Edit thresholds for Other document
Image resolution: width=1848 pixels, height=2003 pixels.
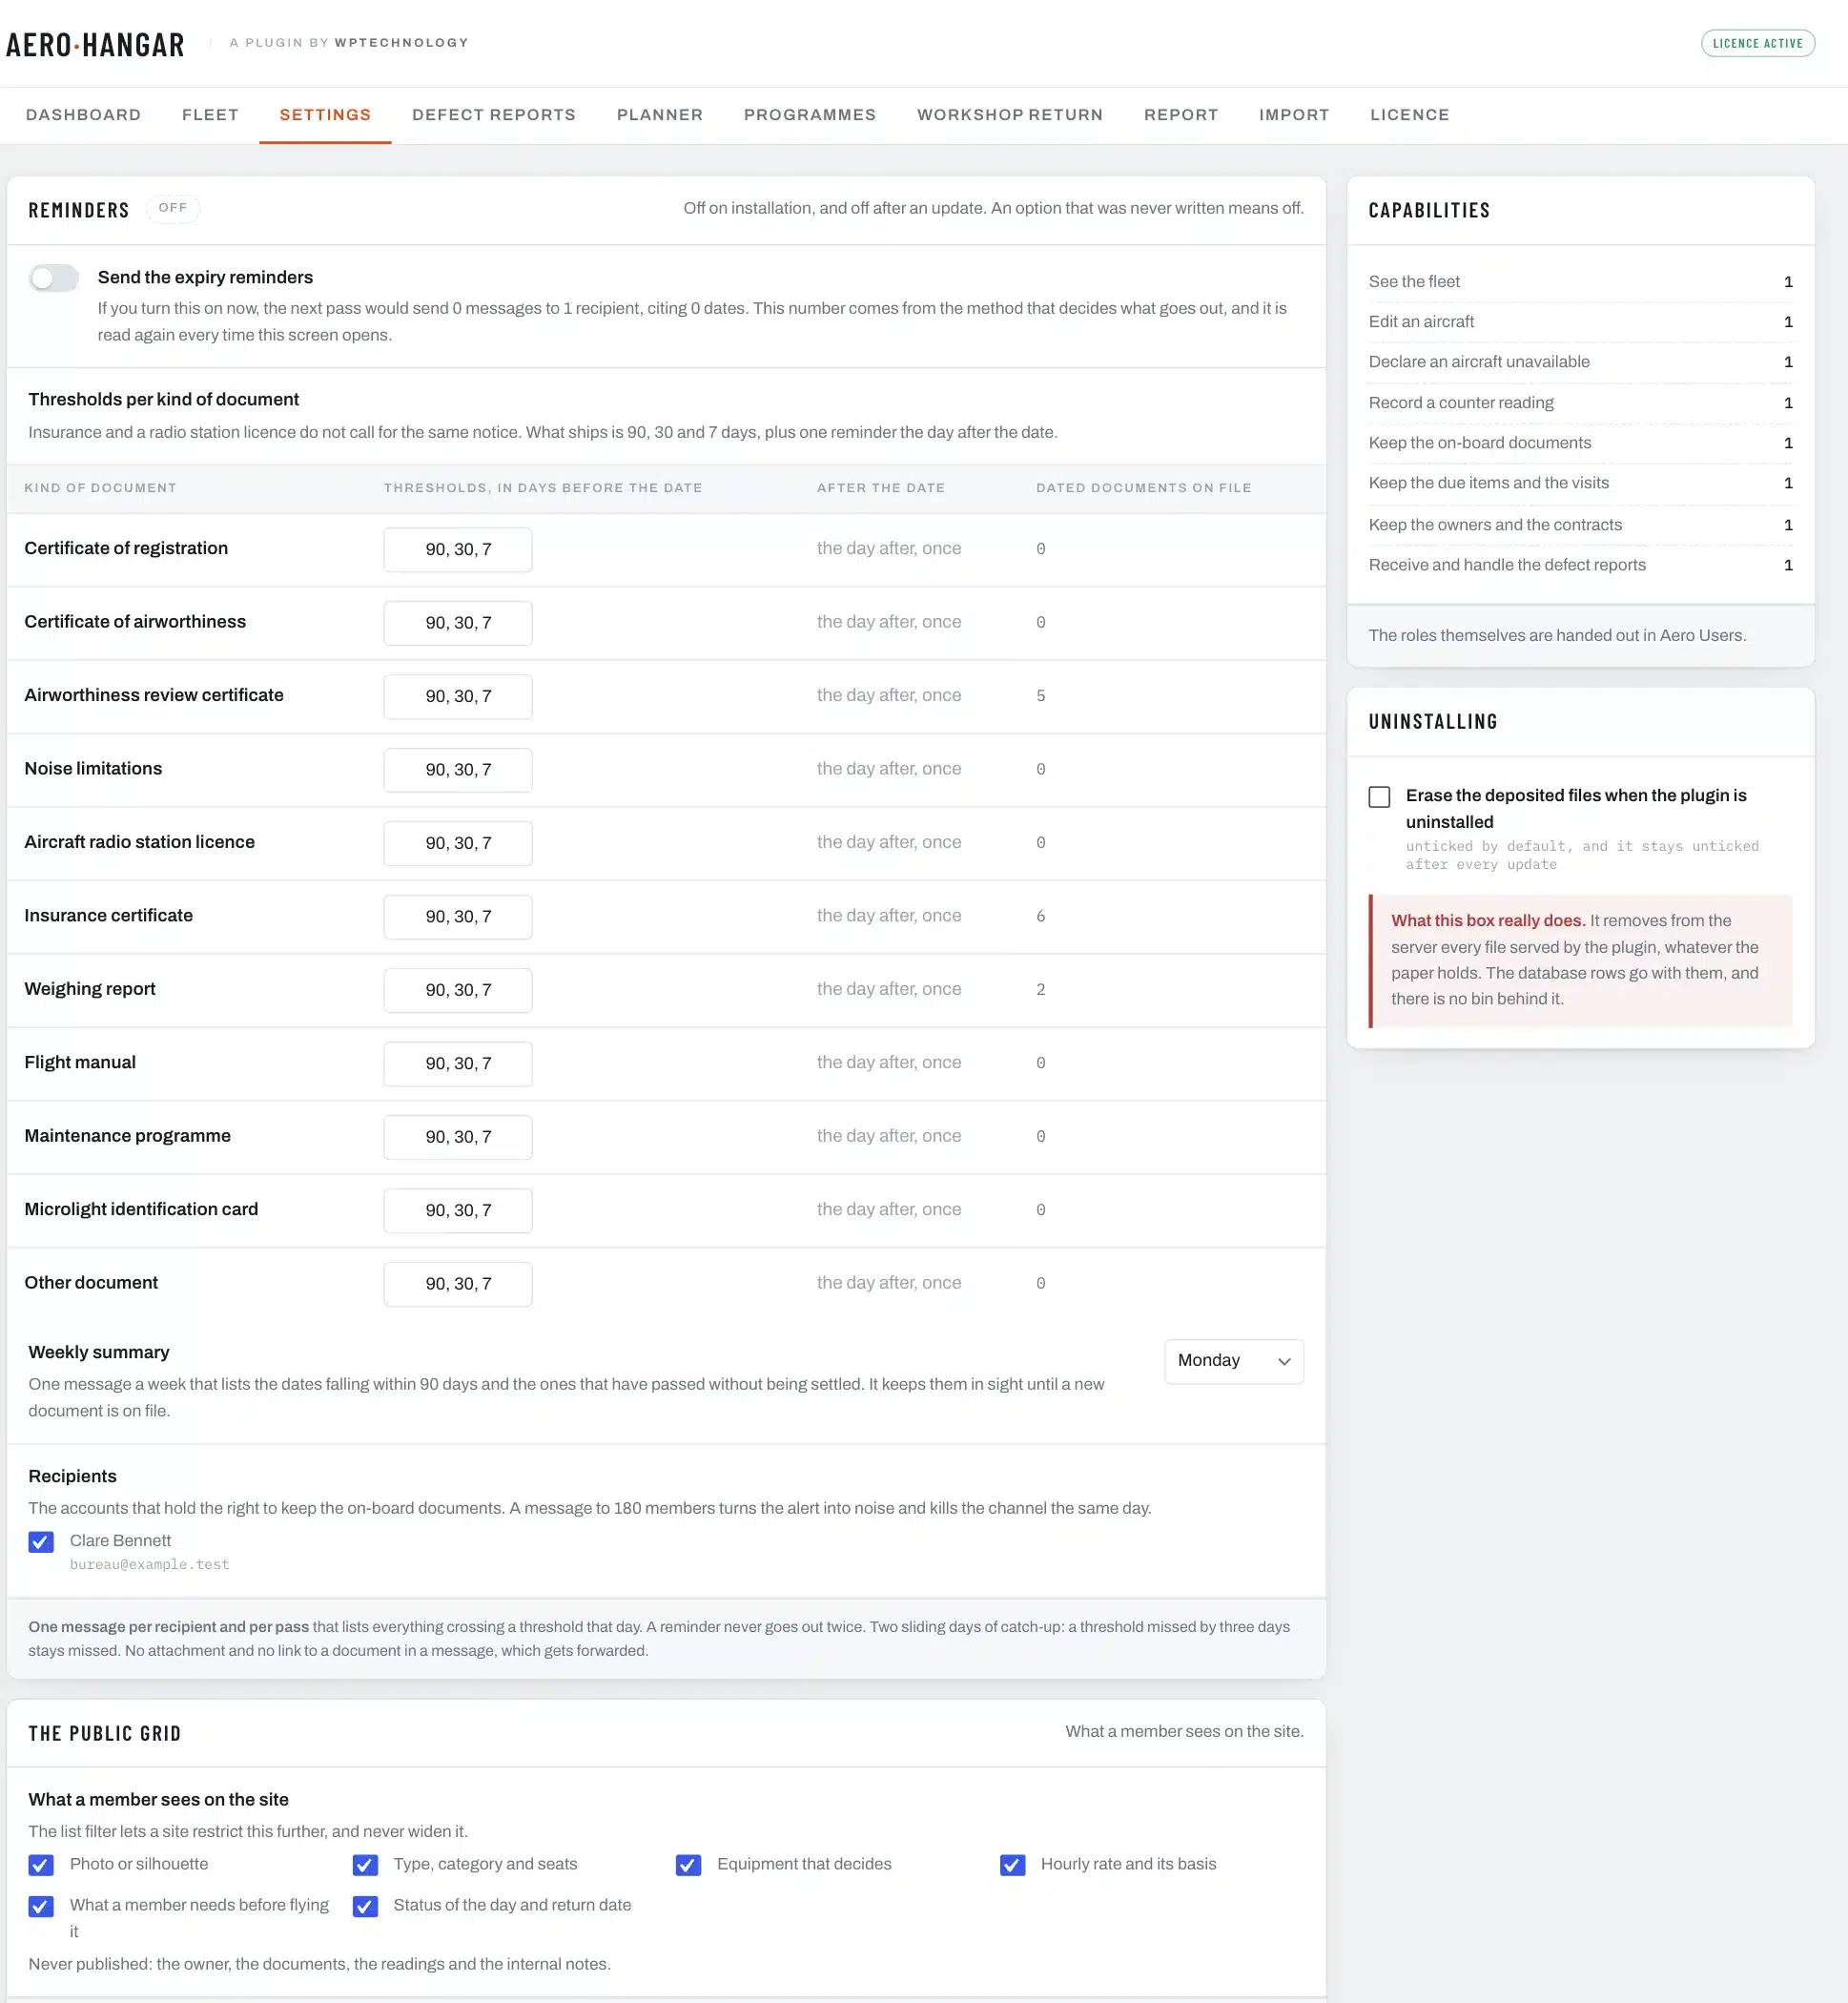point(458,1284)
